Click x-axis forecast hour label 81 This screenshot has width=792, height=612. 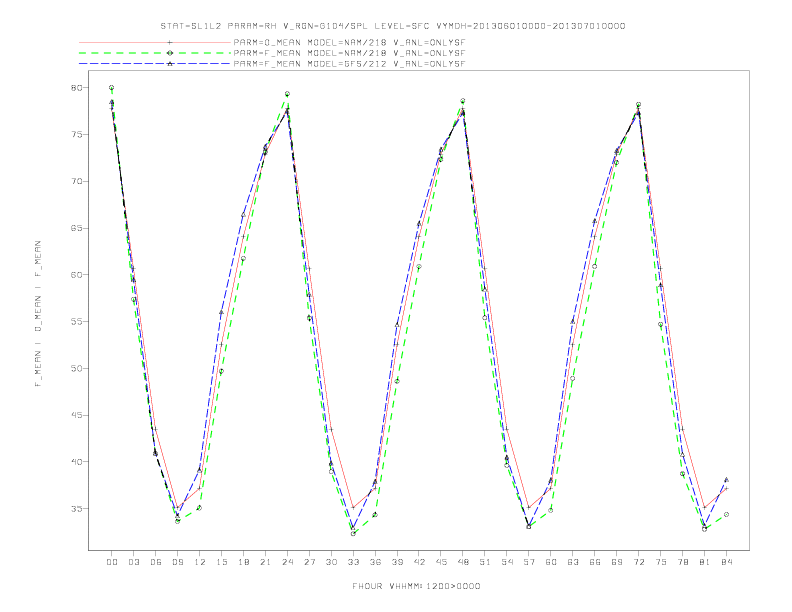pos(705,562)
